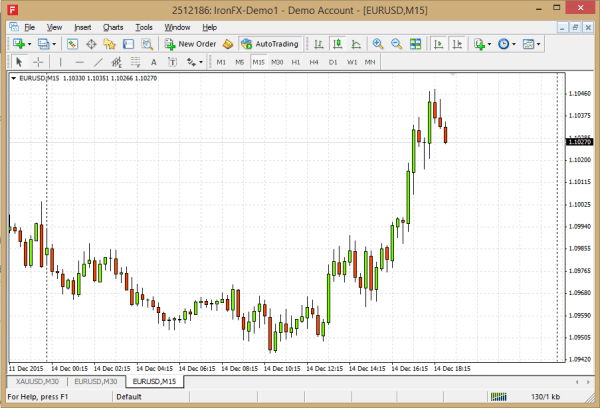Show the Market Watch window

point(72,44)
